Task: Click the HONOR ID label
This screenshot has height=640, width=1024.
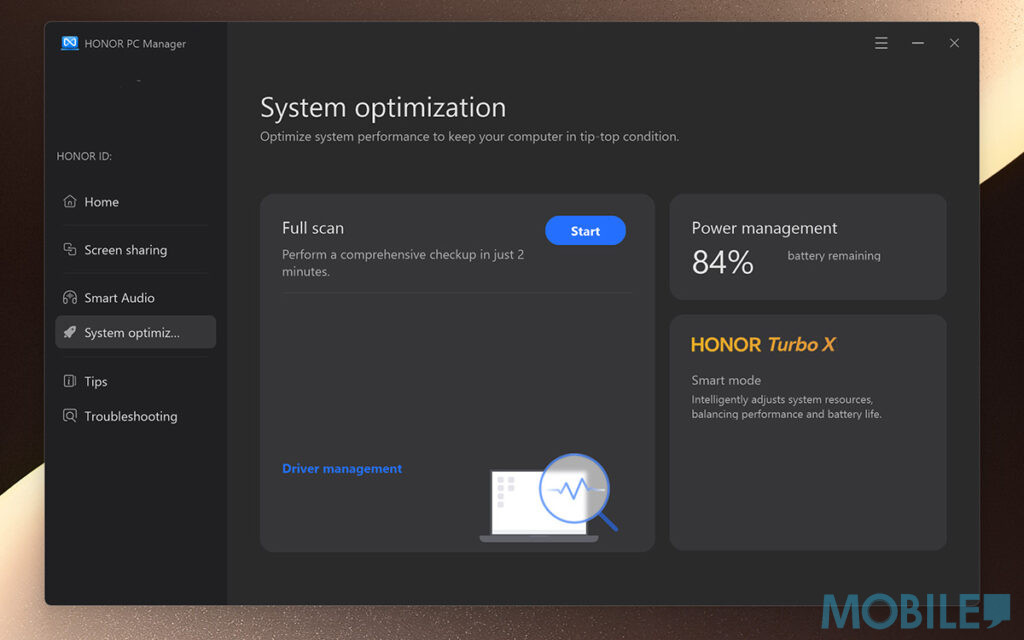Action: pyautogui.click(x=84, y=156)
